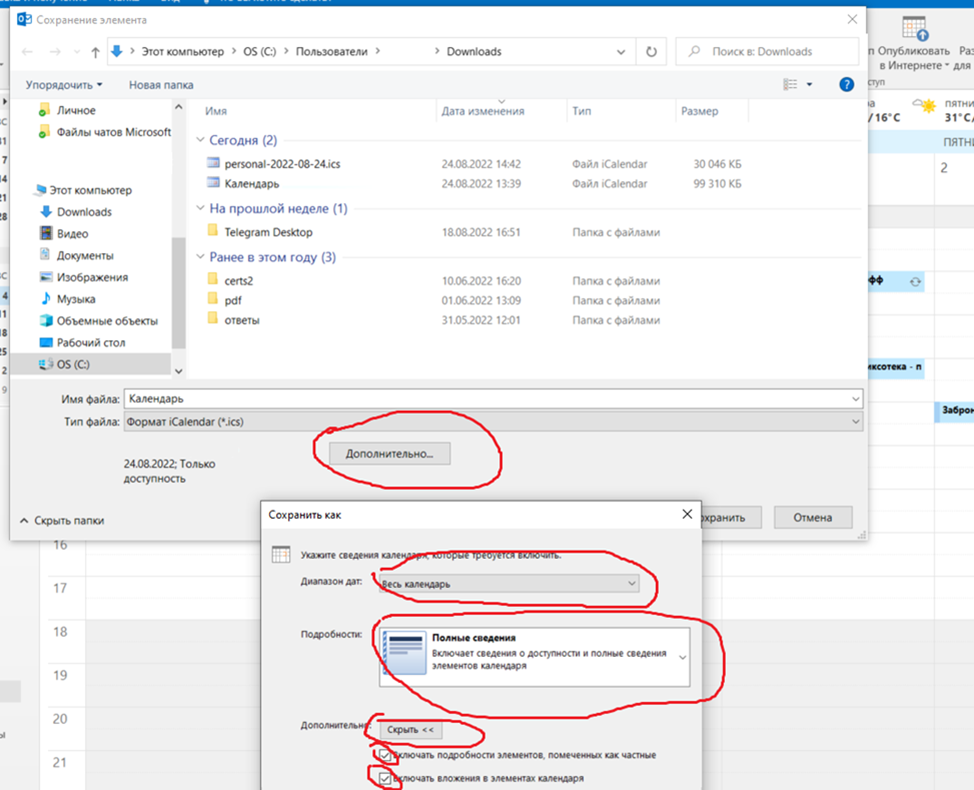Refresh the Downloads folder view
974x790 pixels.
(x=651, y=52)
